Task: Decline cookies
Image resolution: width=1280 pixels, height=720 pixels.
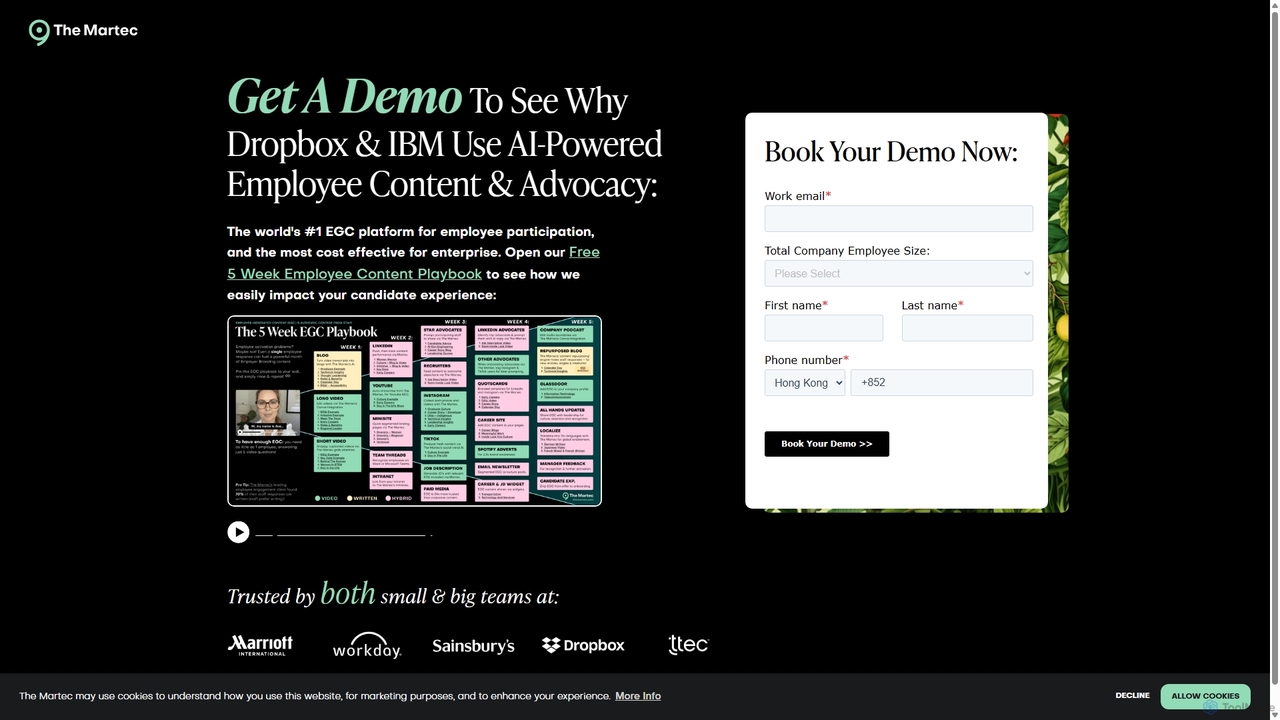Action: pos(1132,696)
